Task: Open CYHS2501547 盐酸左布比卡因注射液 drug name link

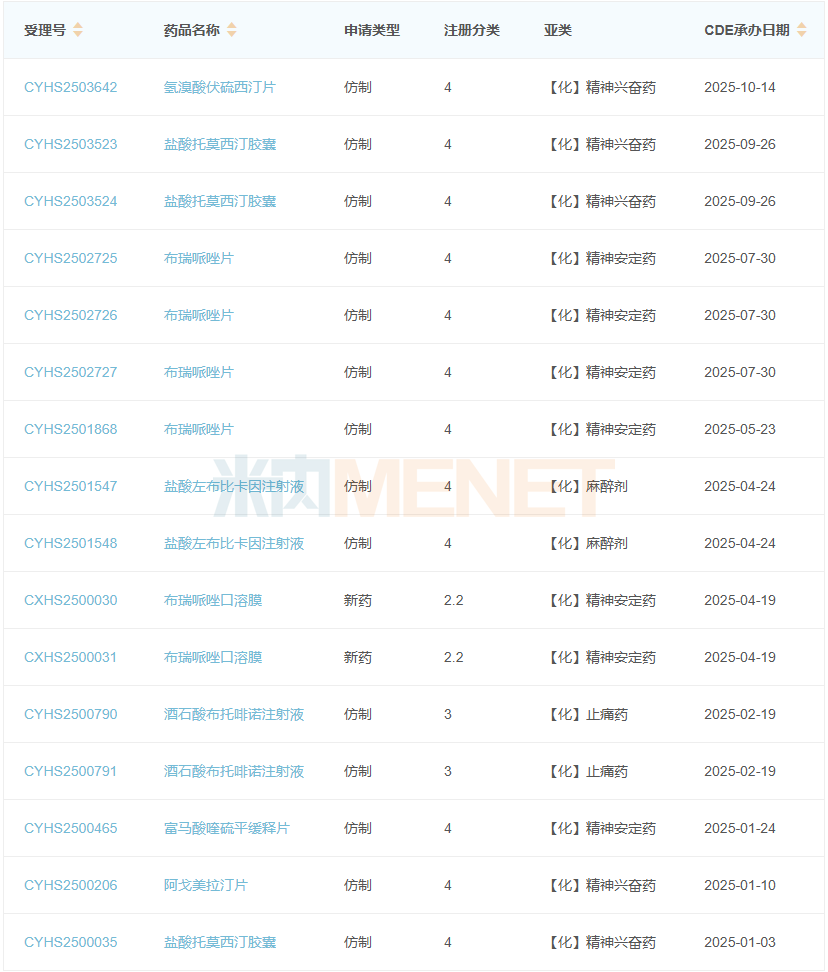Action: 233,486
